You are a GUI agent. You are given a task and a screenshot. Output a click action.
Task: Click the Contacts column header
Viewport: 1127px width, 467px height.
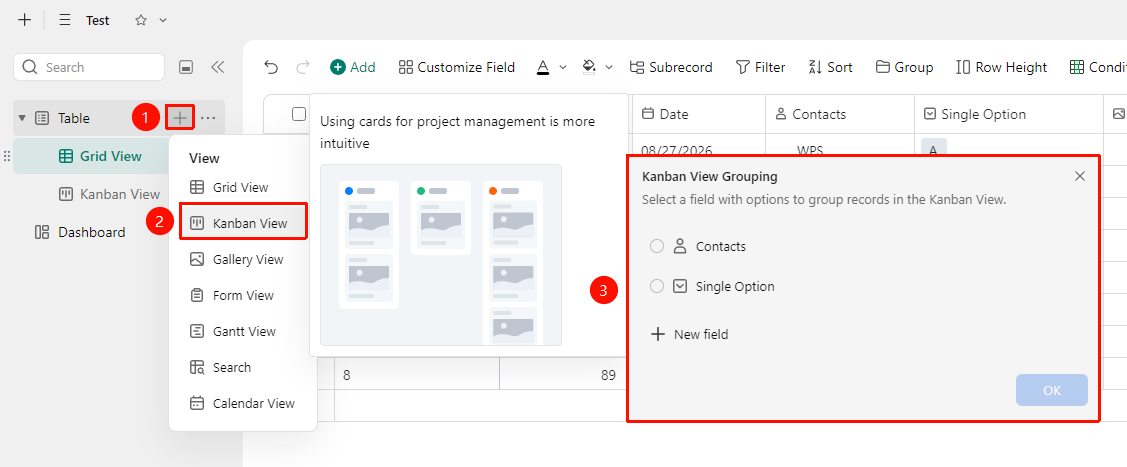point(840,114)
